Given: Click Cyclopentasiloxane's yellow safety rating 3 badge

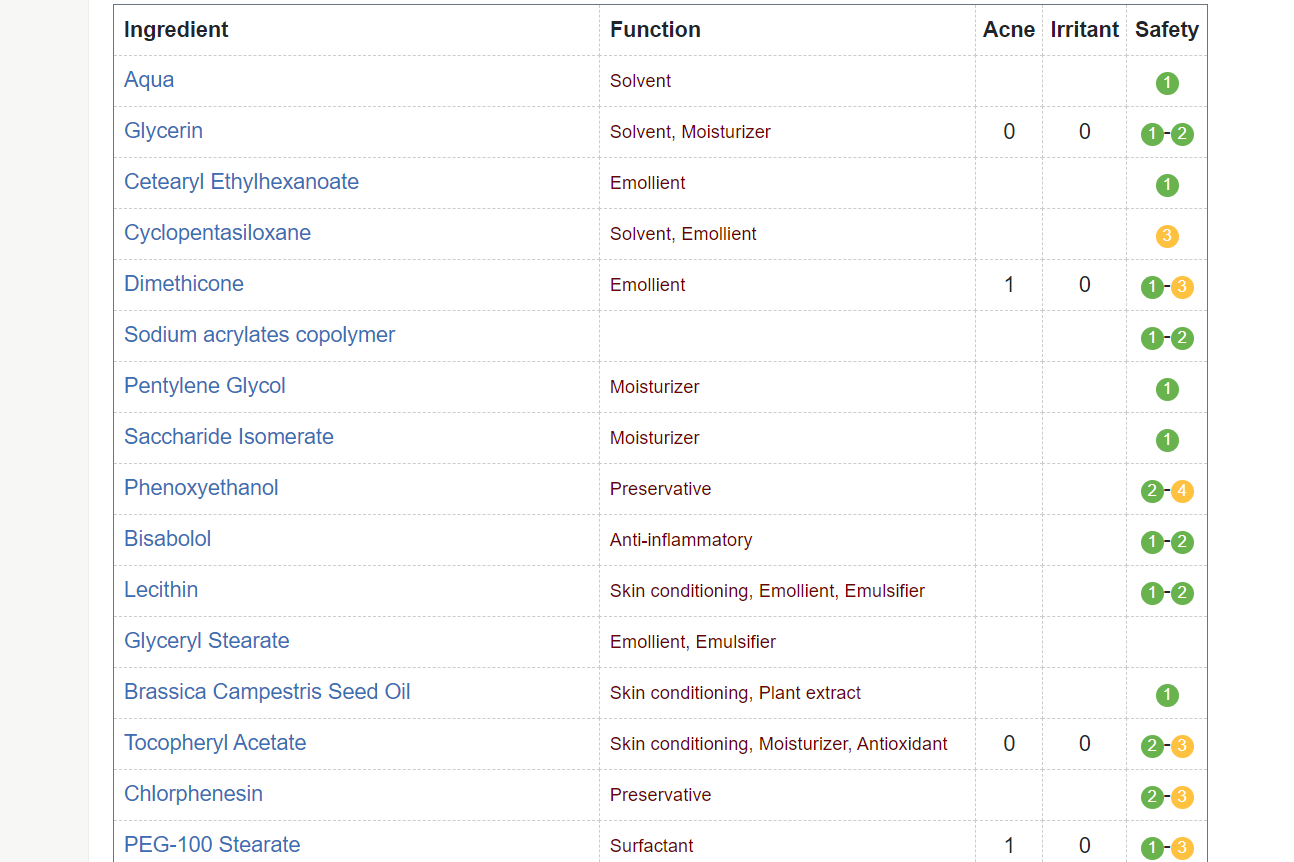Looking at the screenshot, I should [x=1167, y=236].
